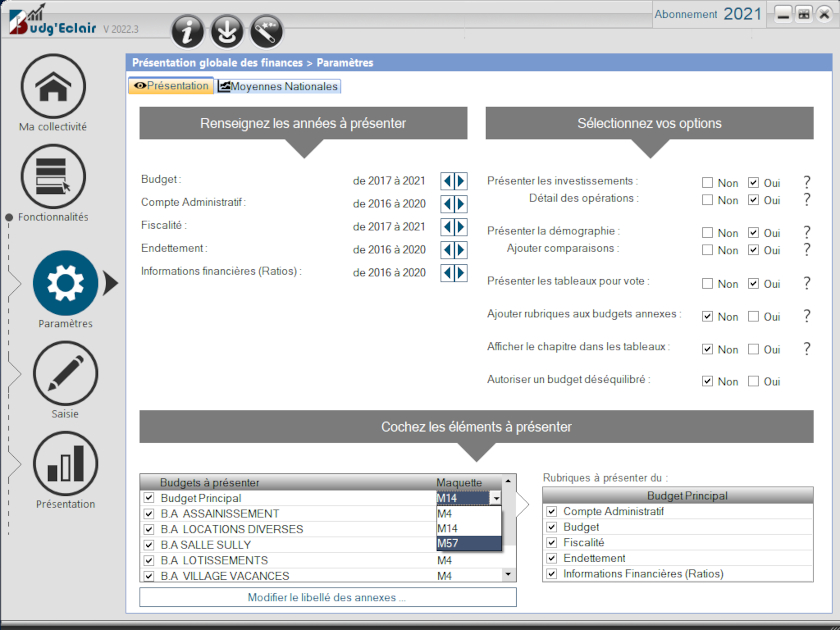Image resolution: width=840 pixels, height=630 pixels.
Task: Click the download arrow icon in toolbar
Action: pos(227,32)
